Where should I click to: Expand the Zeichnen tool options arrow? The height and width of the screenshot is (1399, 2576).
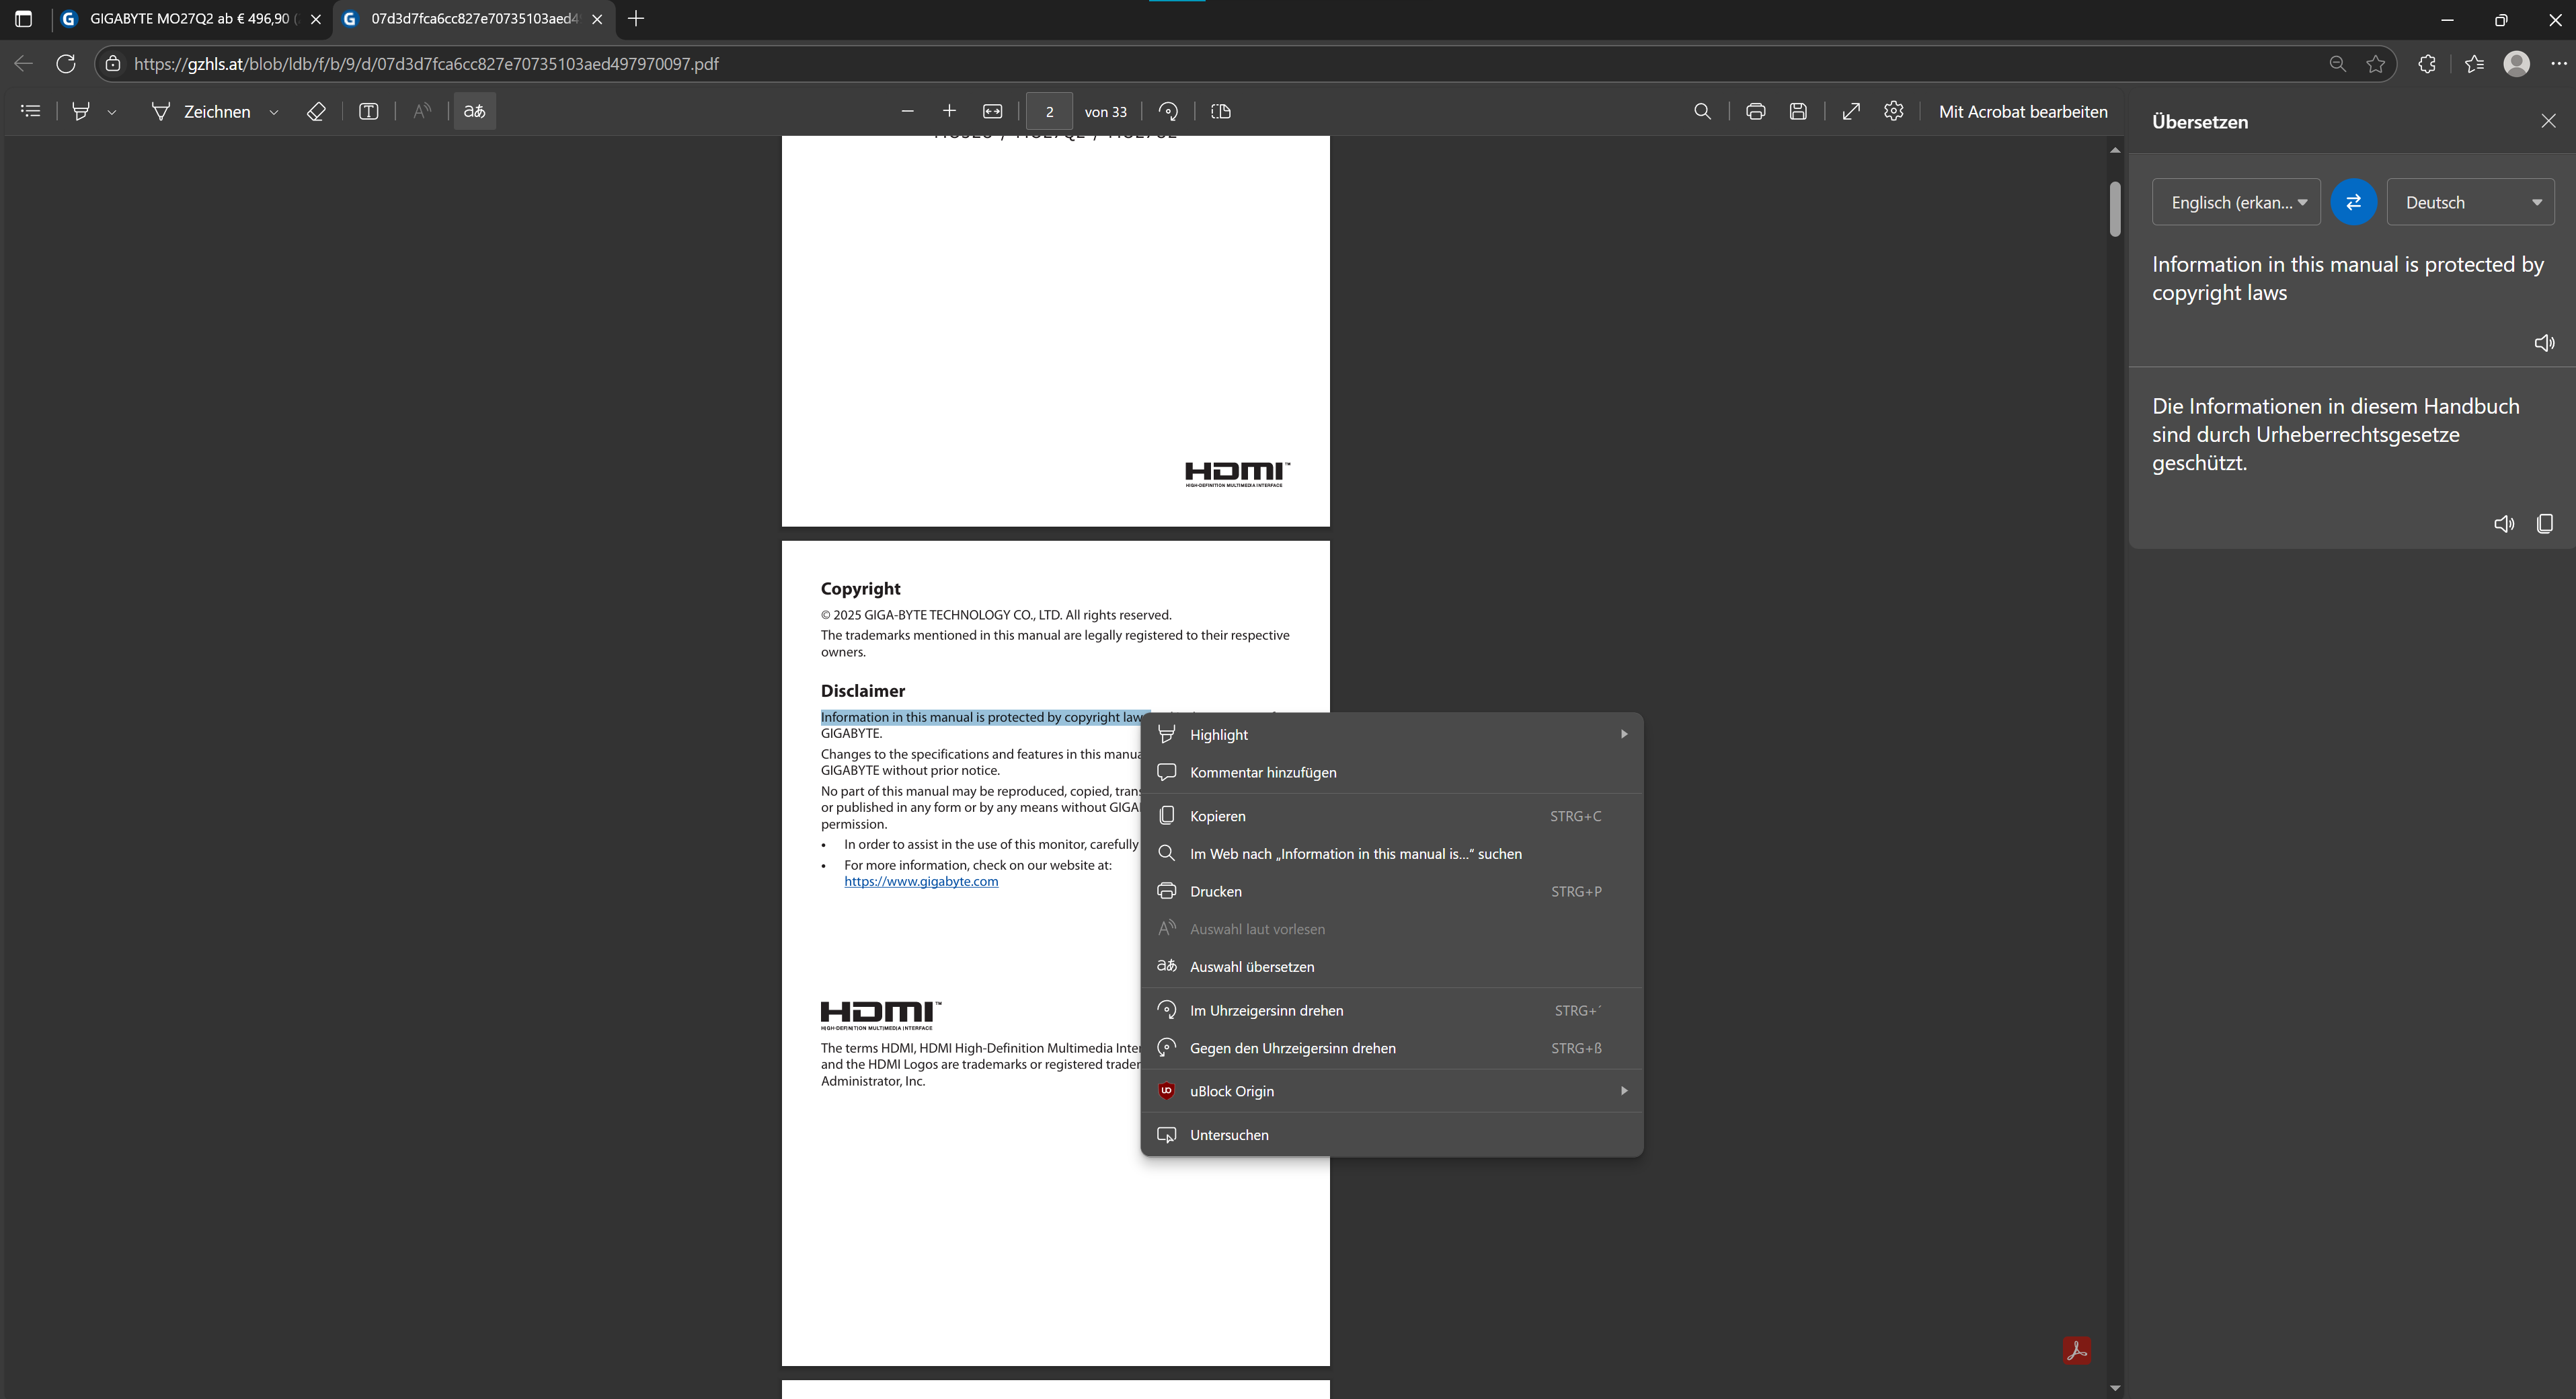click(x=274, y=113)
